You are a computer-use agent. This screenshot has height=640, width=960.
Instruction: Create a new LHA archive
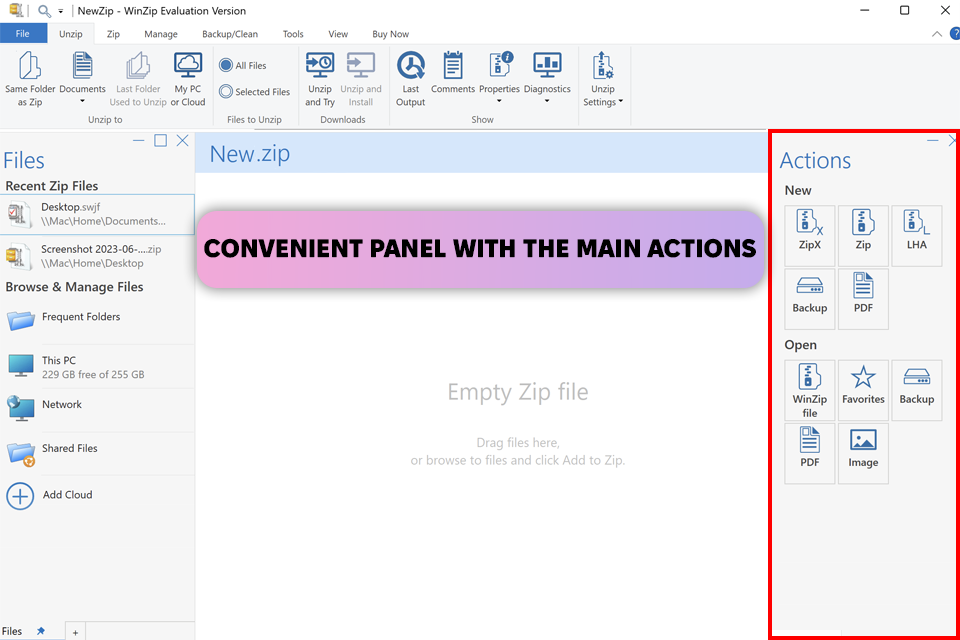pyautogui.click(x=917, y=236)
